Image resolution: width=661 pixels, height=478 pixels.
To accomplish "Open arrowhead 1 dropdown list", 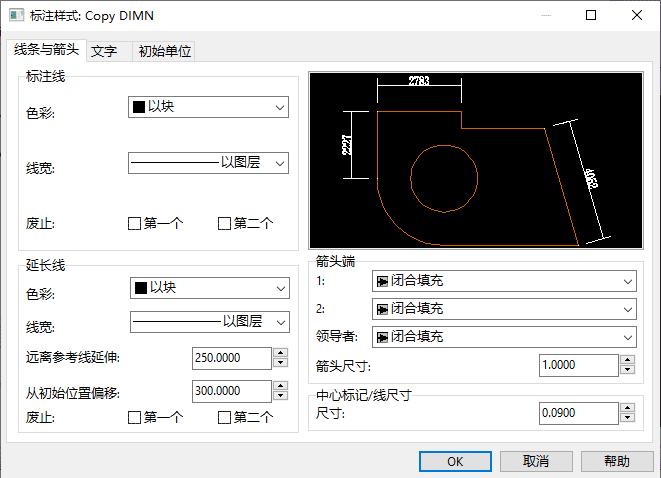I will pyautogui.click(x=503, y=282).
